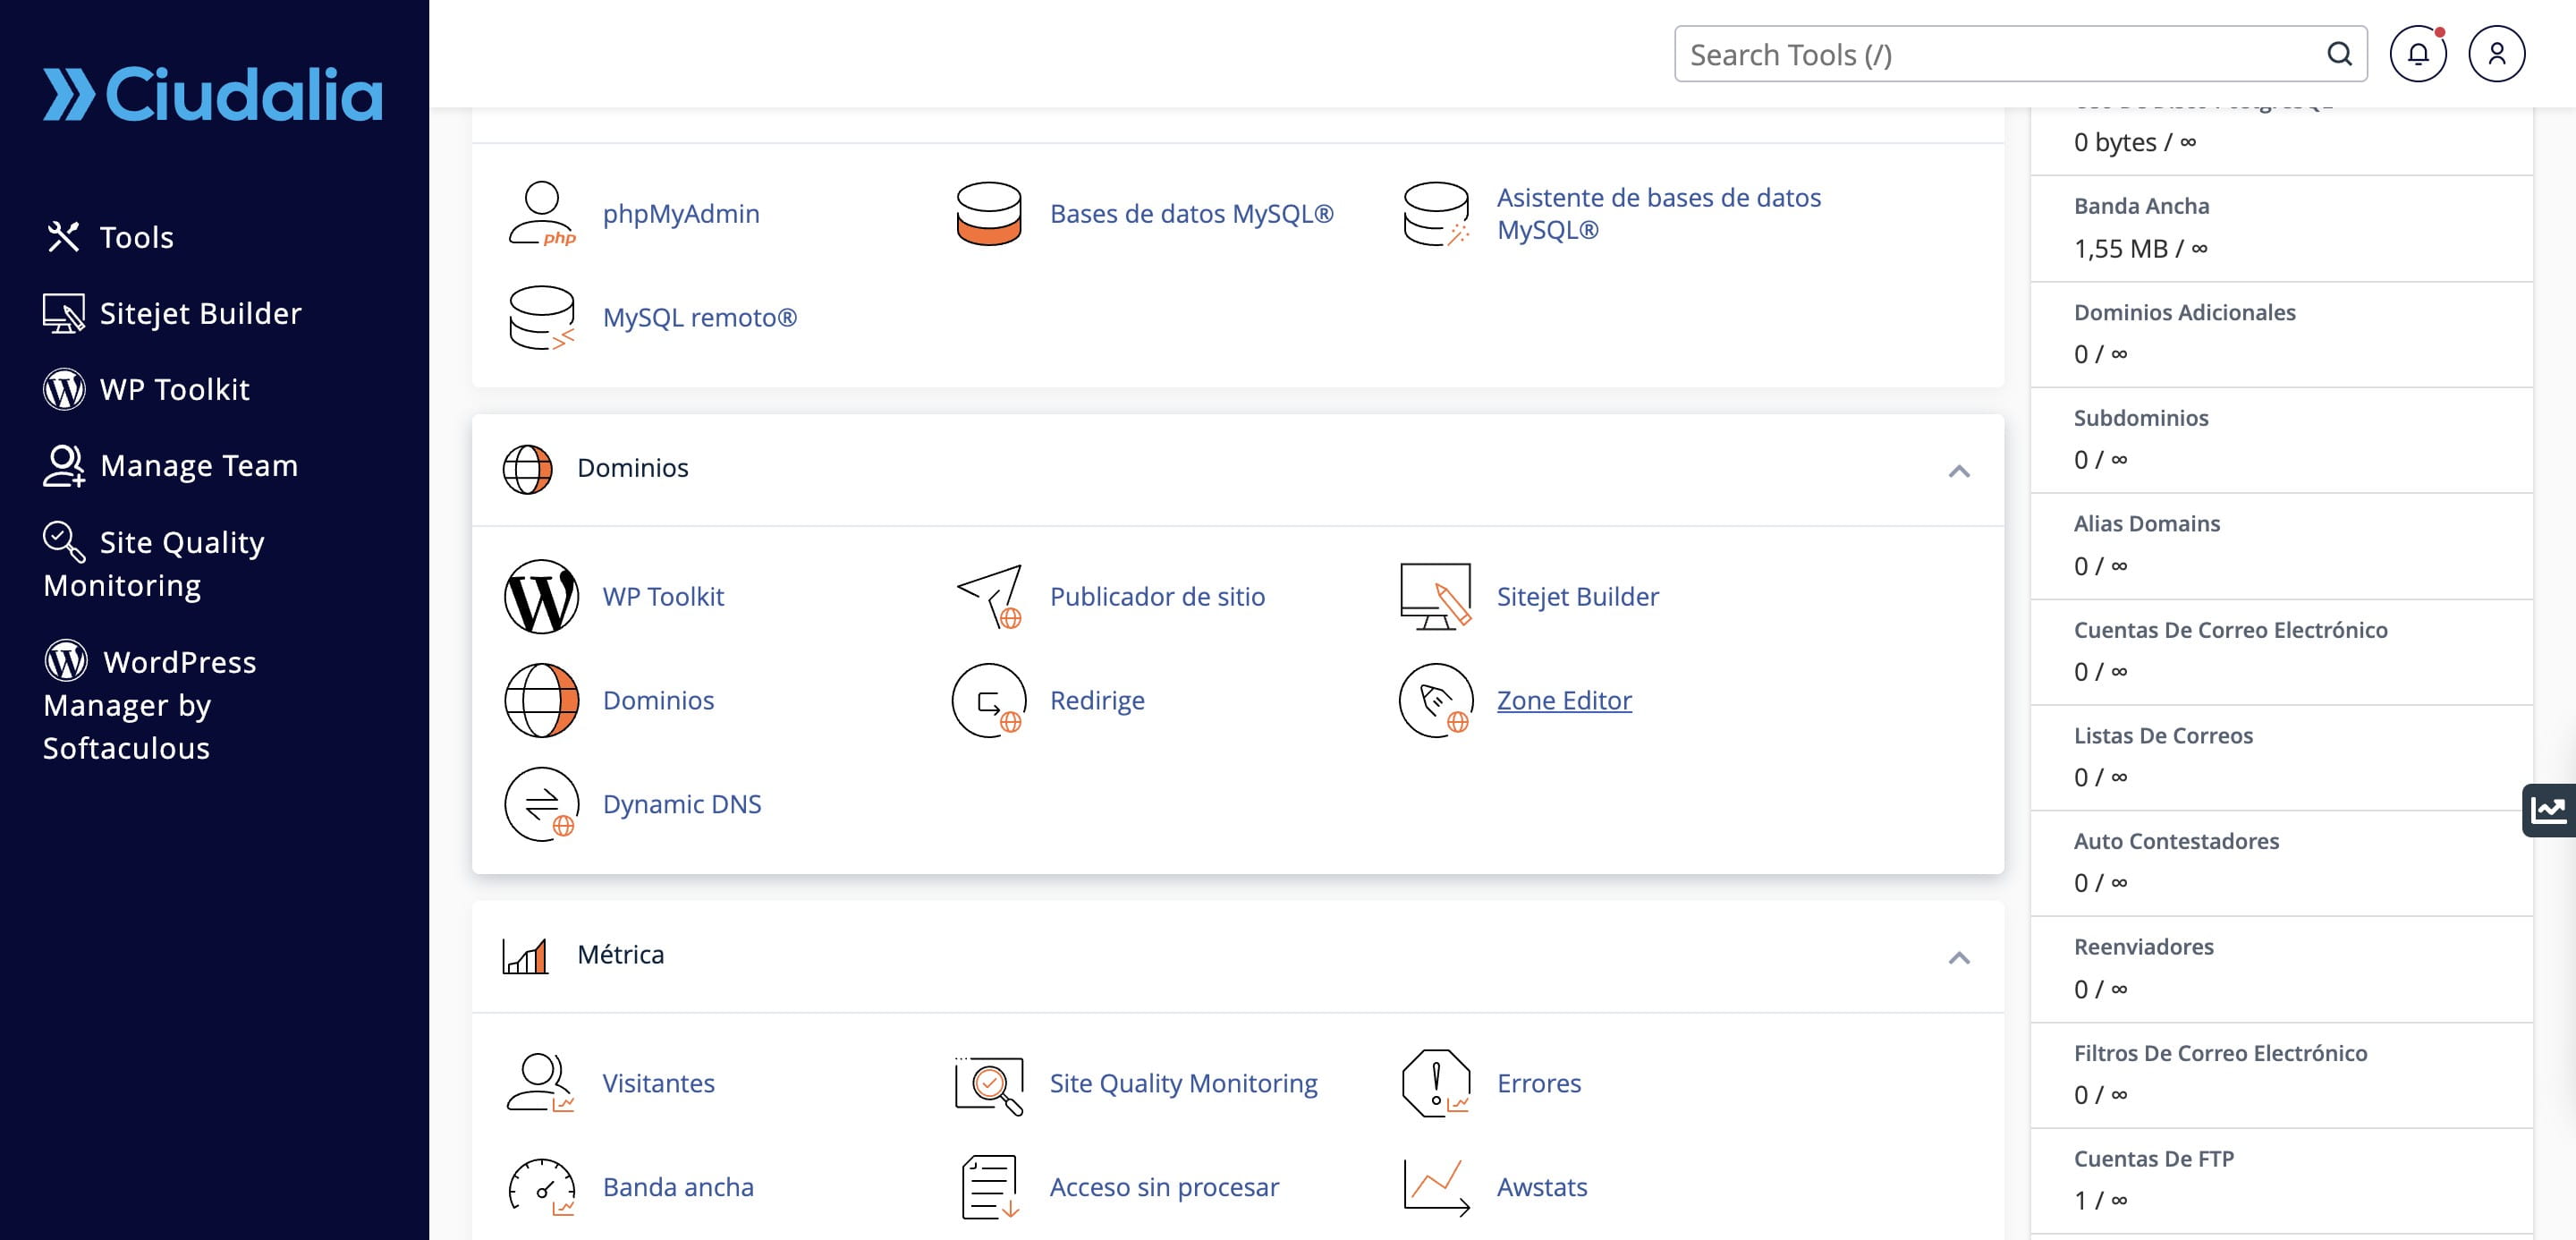The width and height of the screenshot is (2576, 1240).
Task: Open the notifications bell
Action: tap(2417, 54)
